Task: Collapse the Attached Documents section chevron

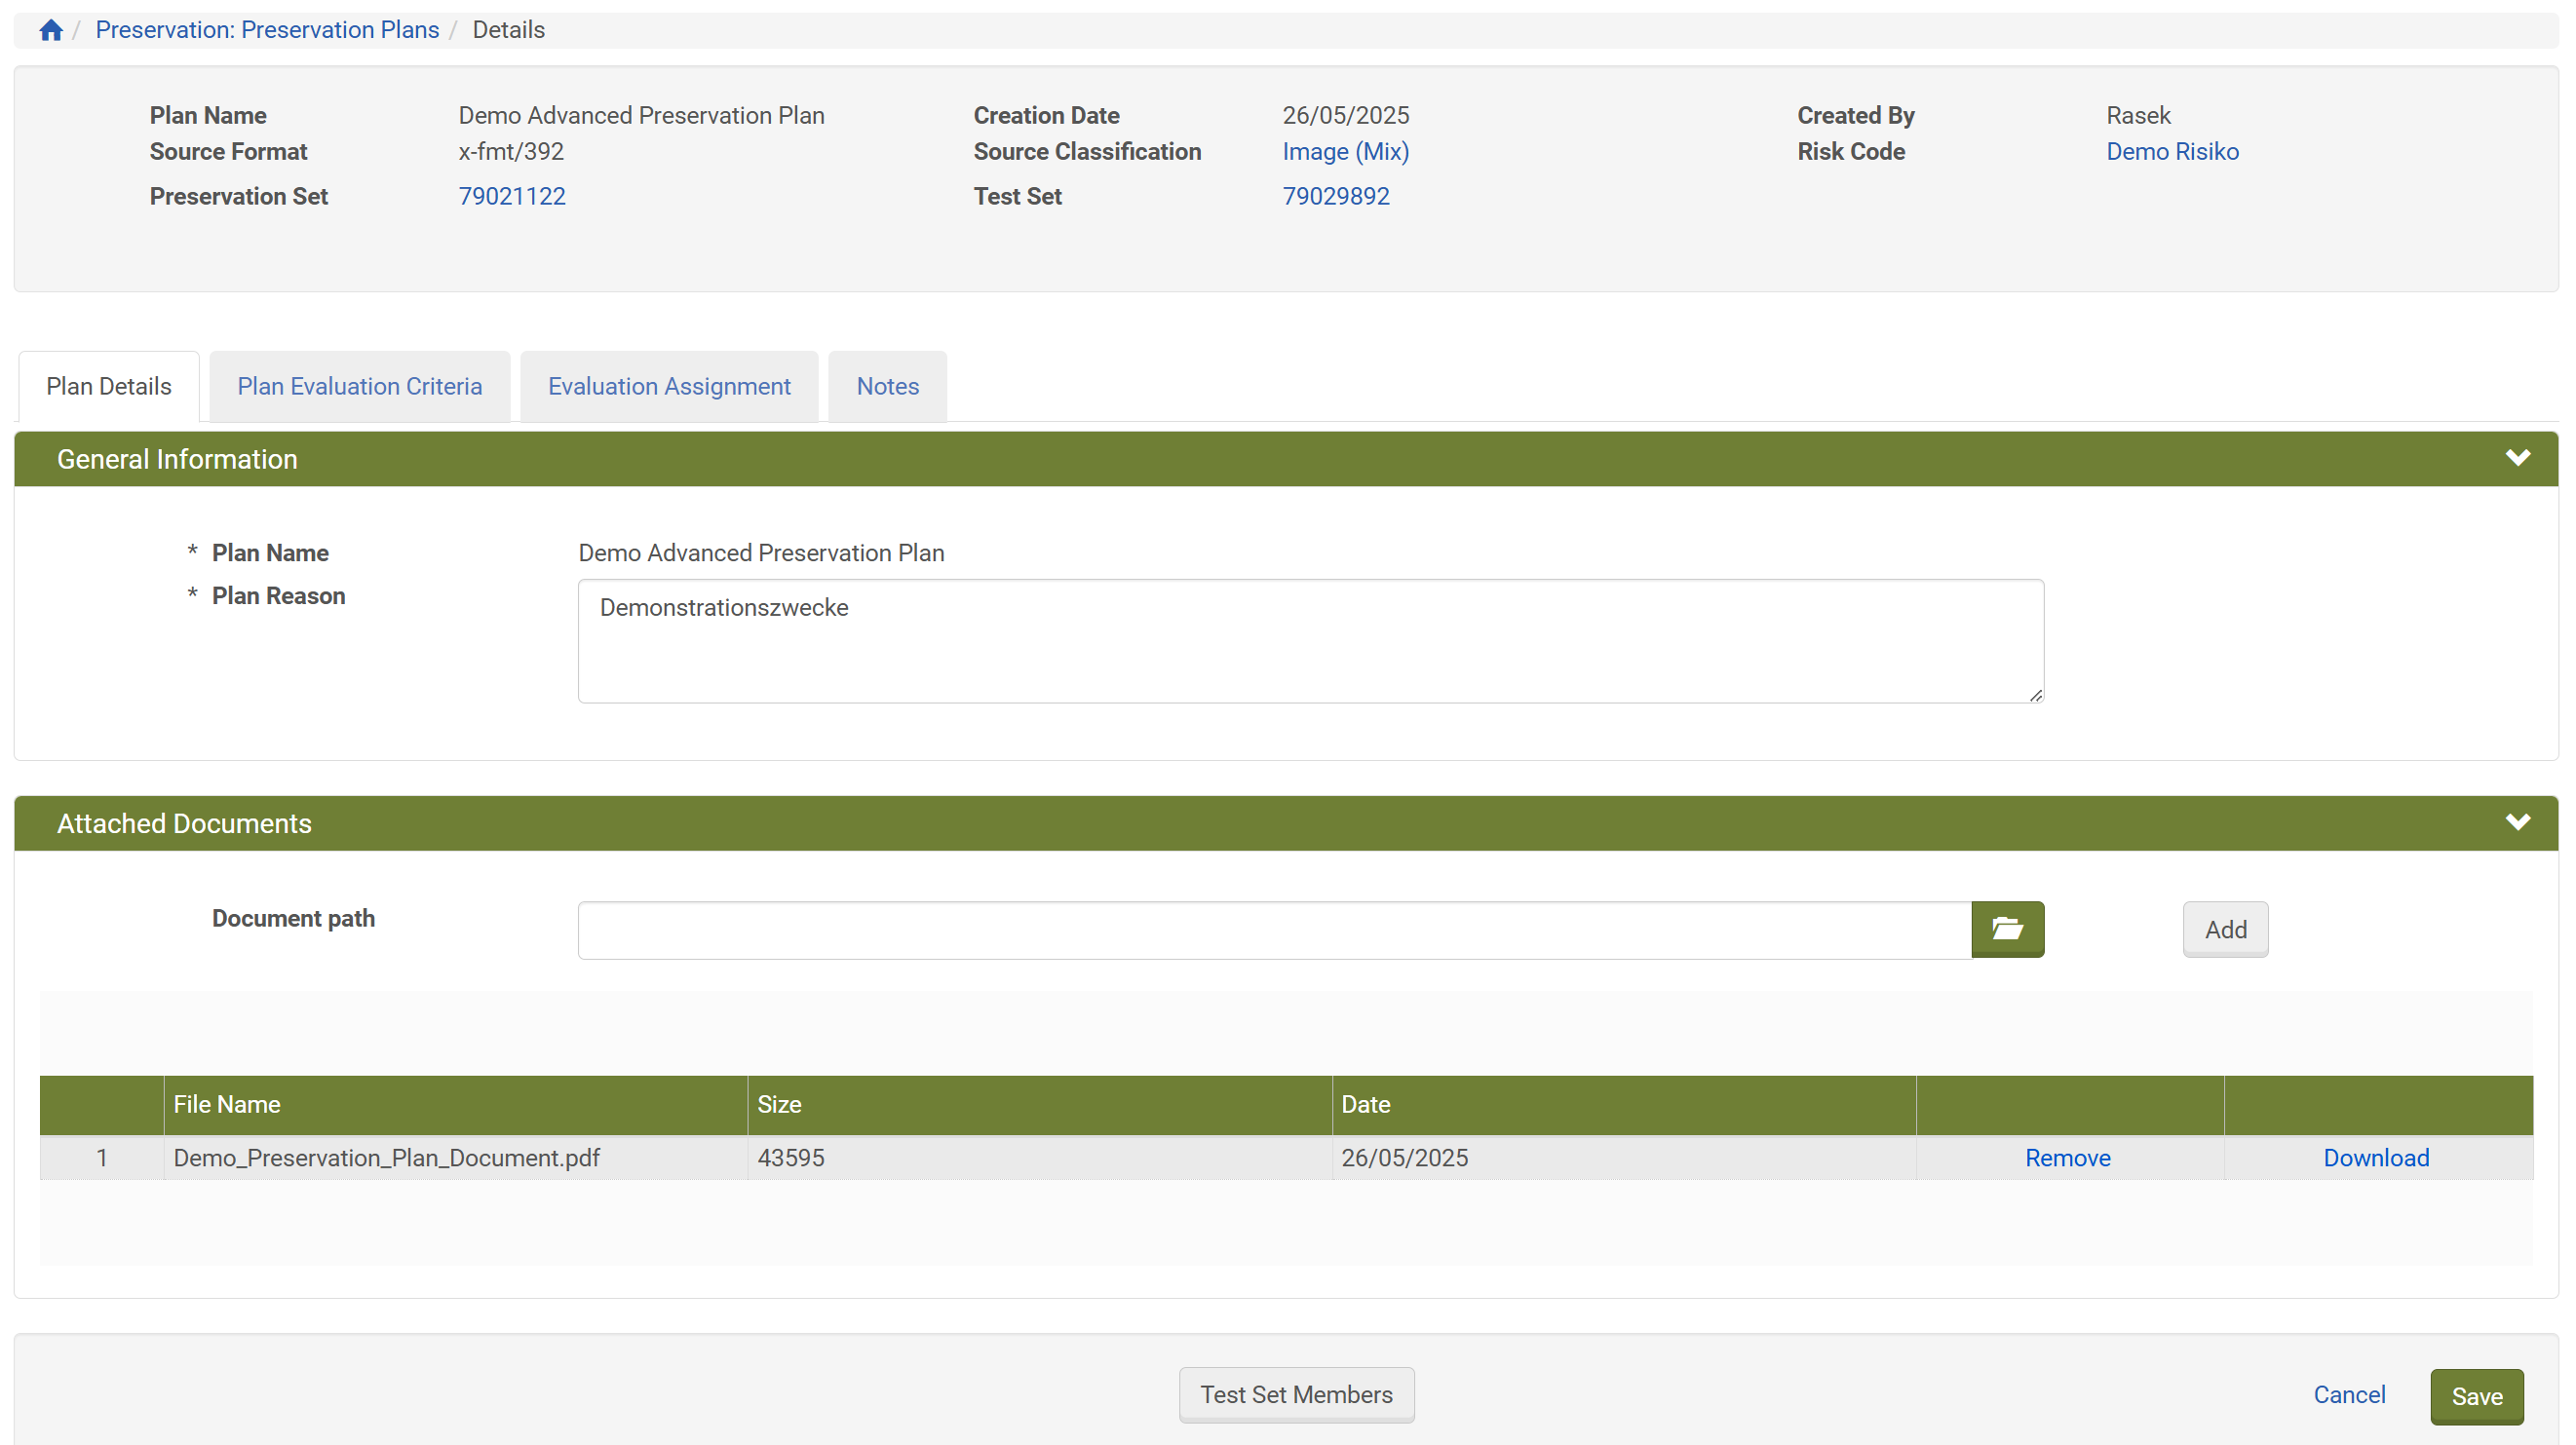Action: [x=2517, y=822]
